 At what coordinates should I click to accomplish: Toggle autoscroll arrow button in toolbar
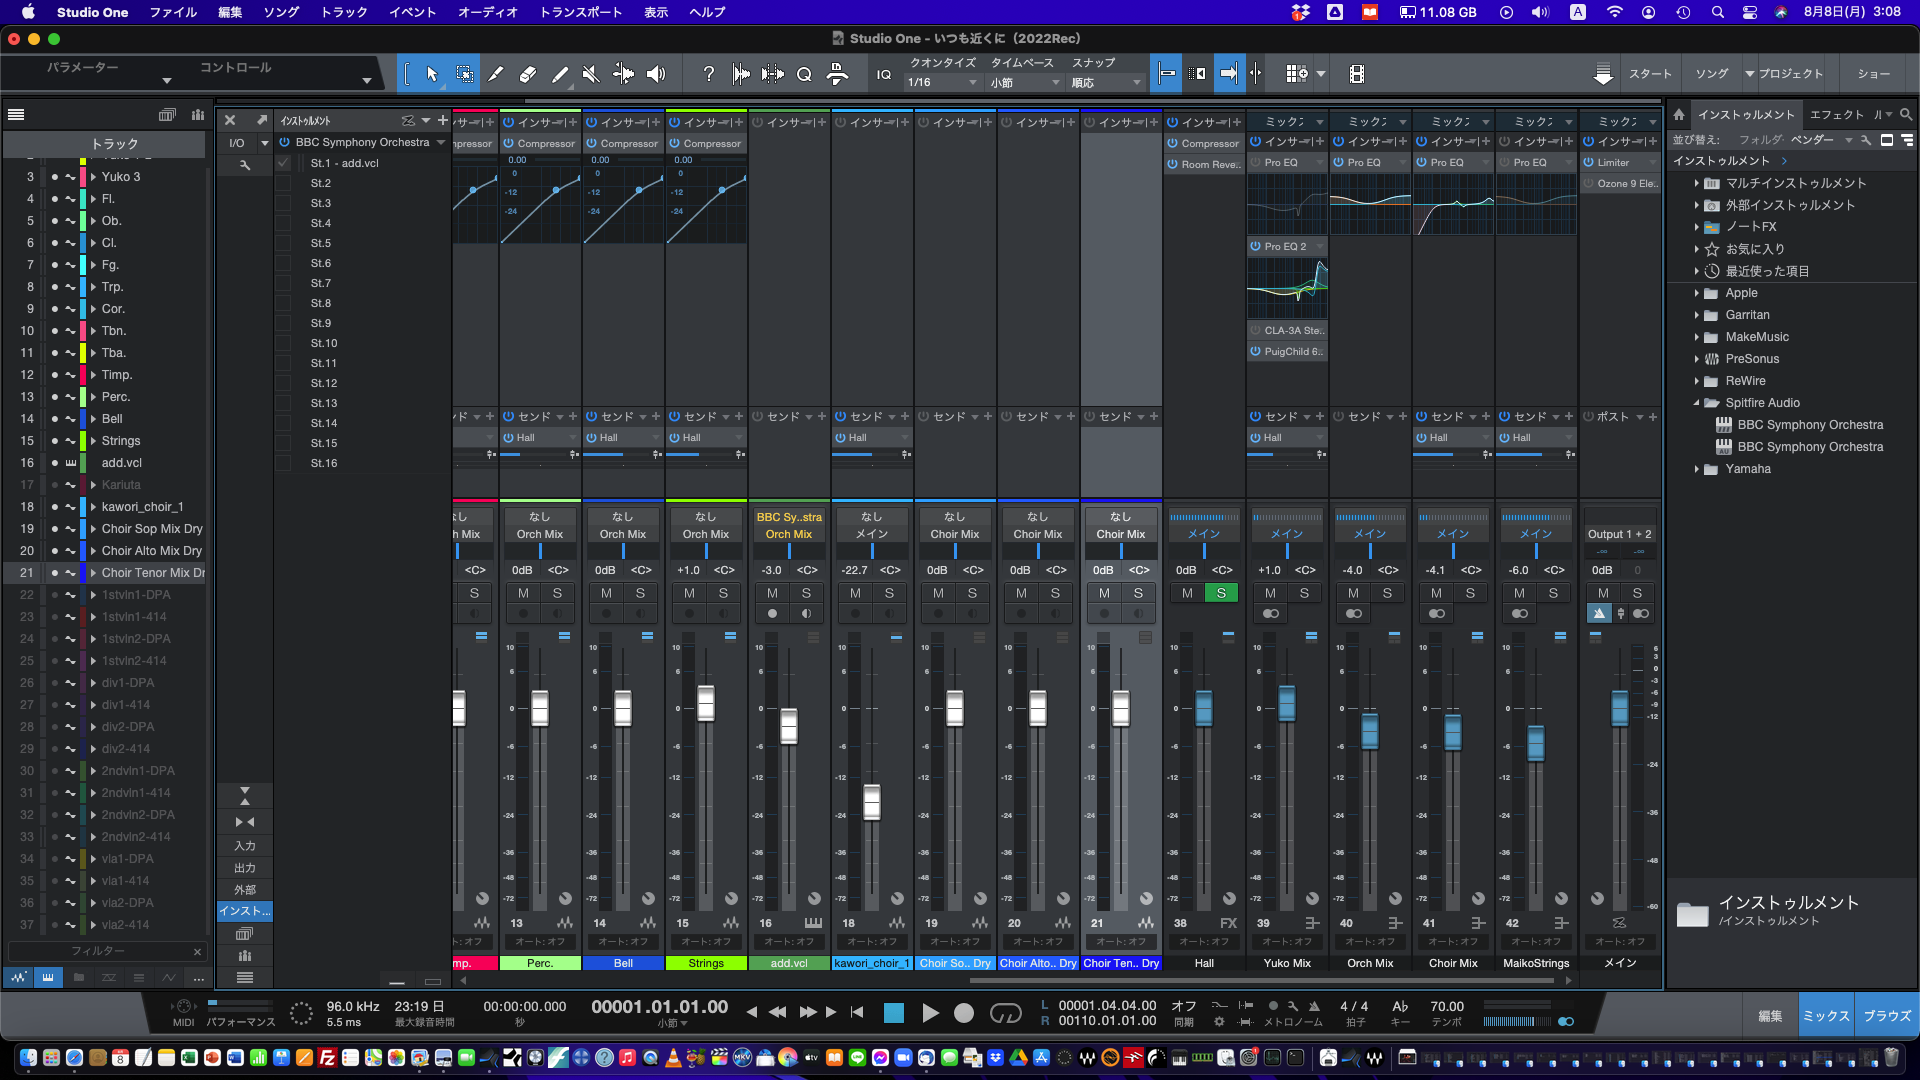tap(1229, 74)
